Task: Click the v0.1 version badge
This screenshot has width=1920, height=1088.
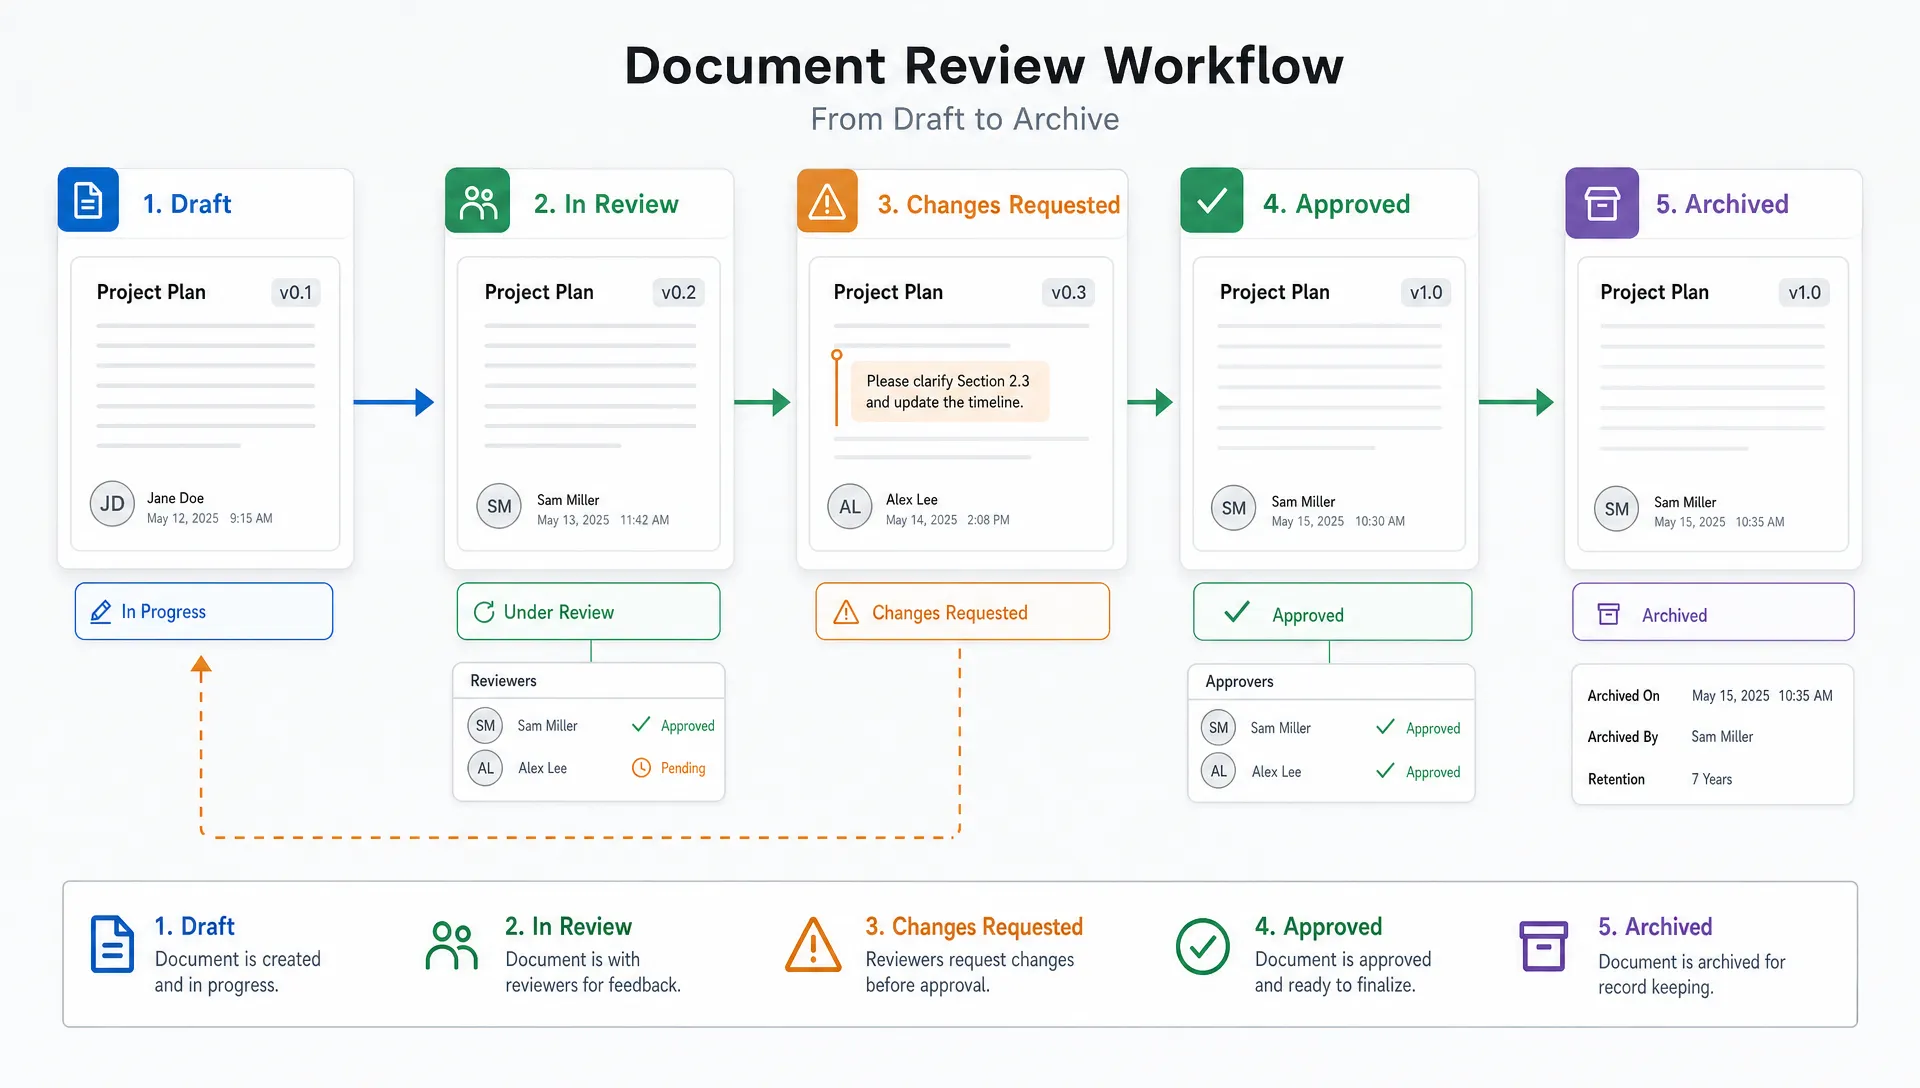Action: 296,293
